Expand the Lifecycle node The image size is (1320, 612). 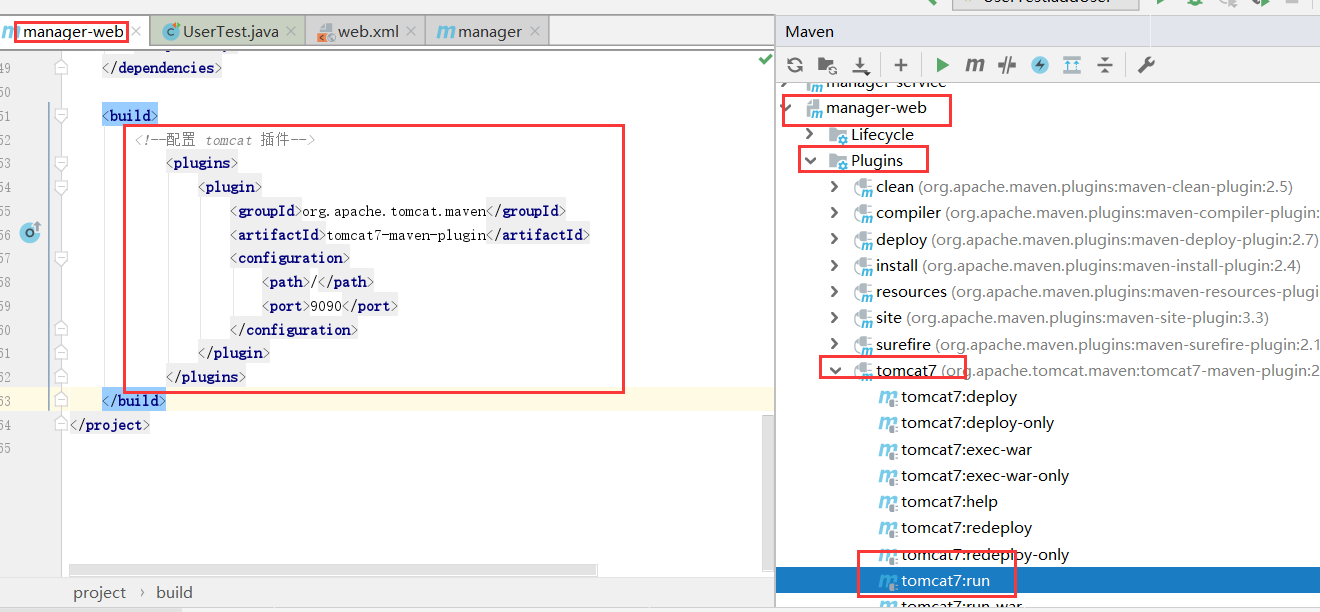click(809, 134)
